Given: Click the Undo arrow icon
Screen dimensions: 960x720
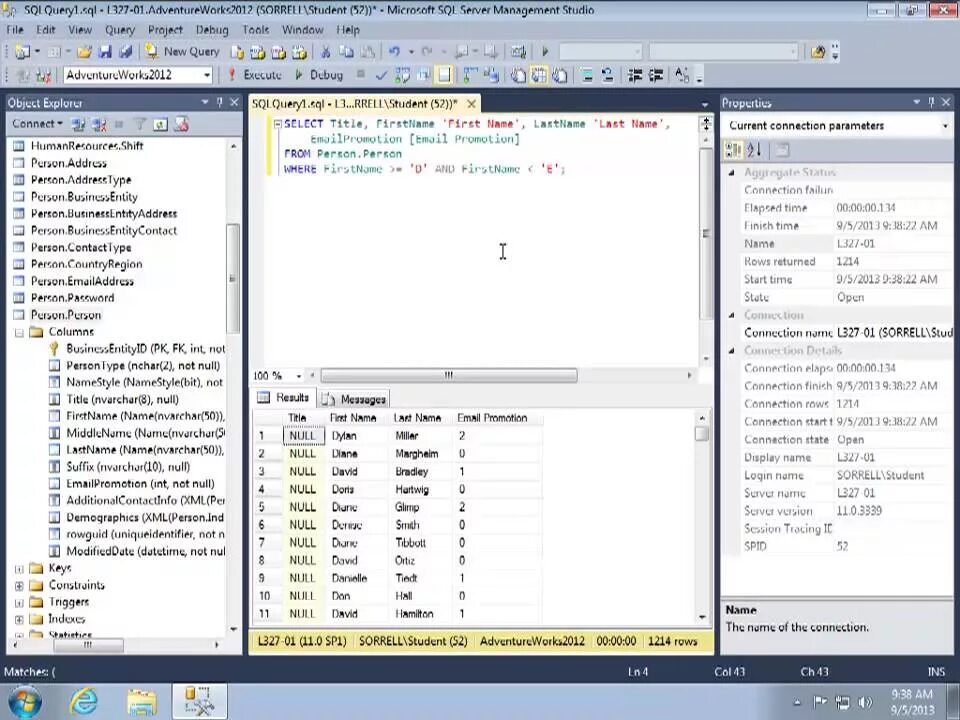Looking at the screenshot, I should point(394,52).
